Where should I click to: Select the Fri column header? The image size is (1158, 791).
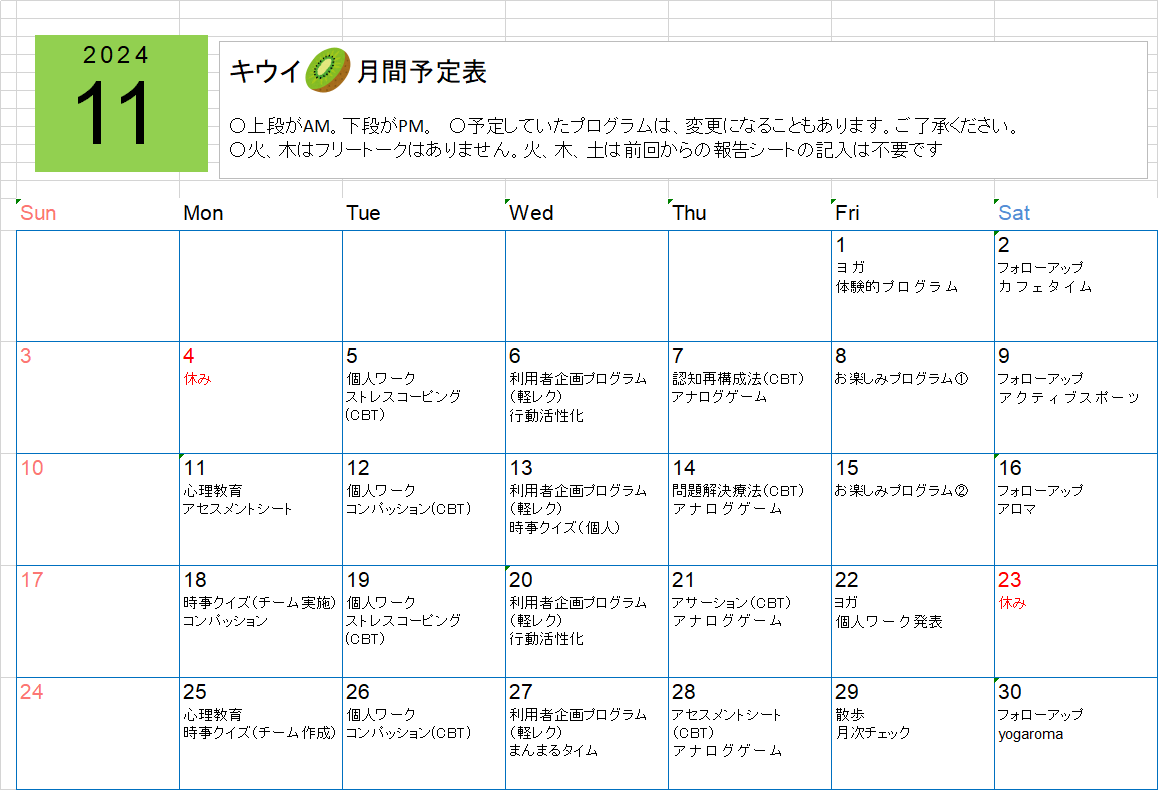847,213
